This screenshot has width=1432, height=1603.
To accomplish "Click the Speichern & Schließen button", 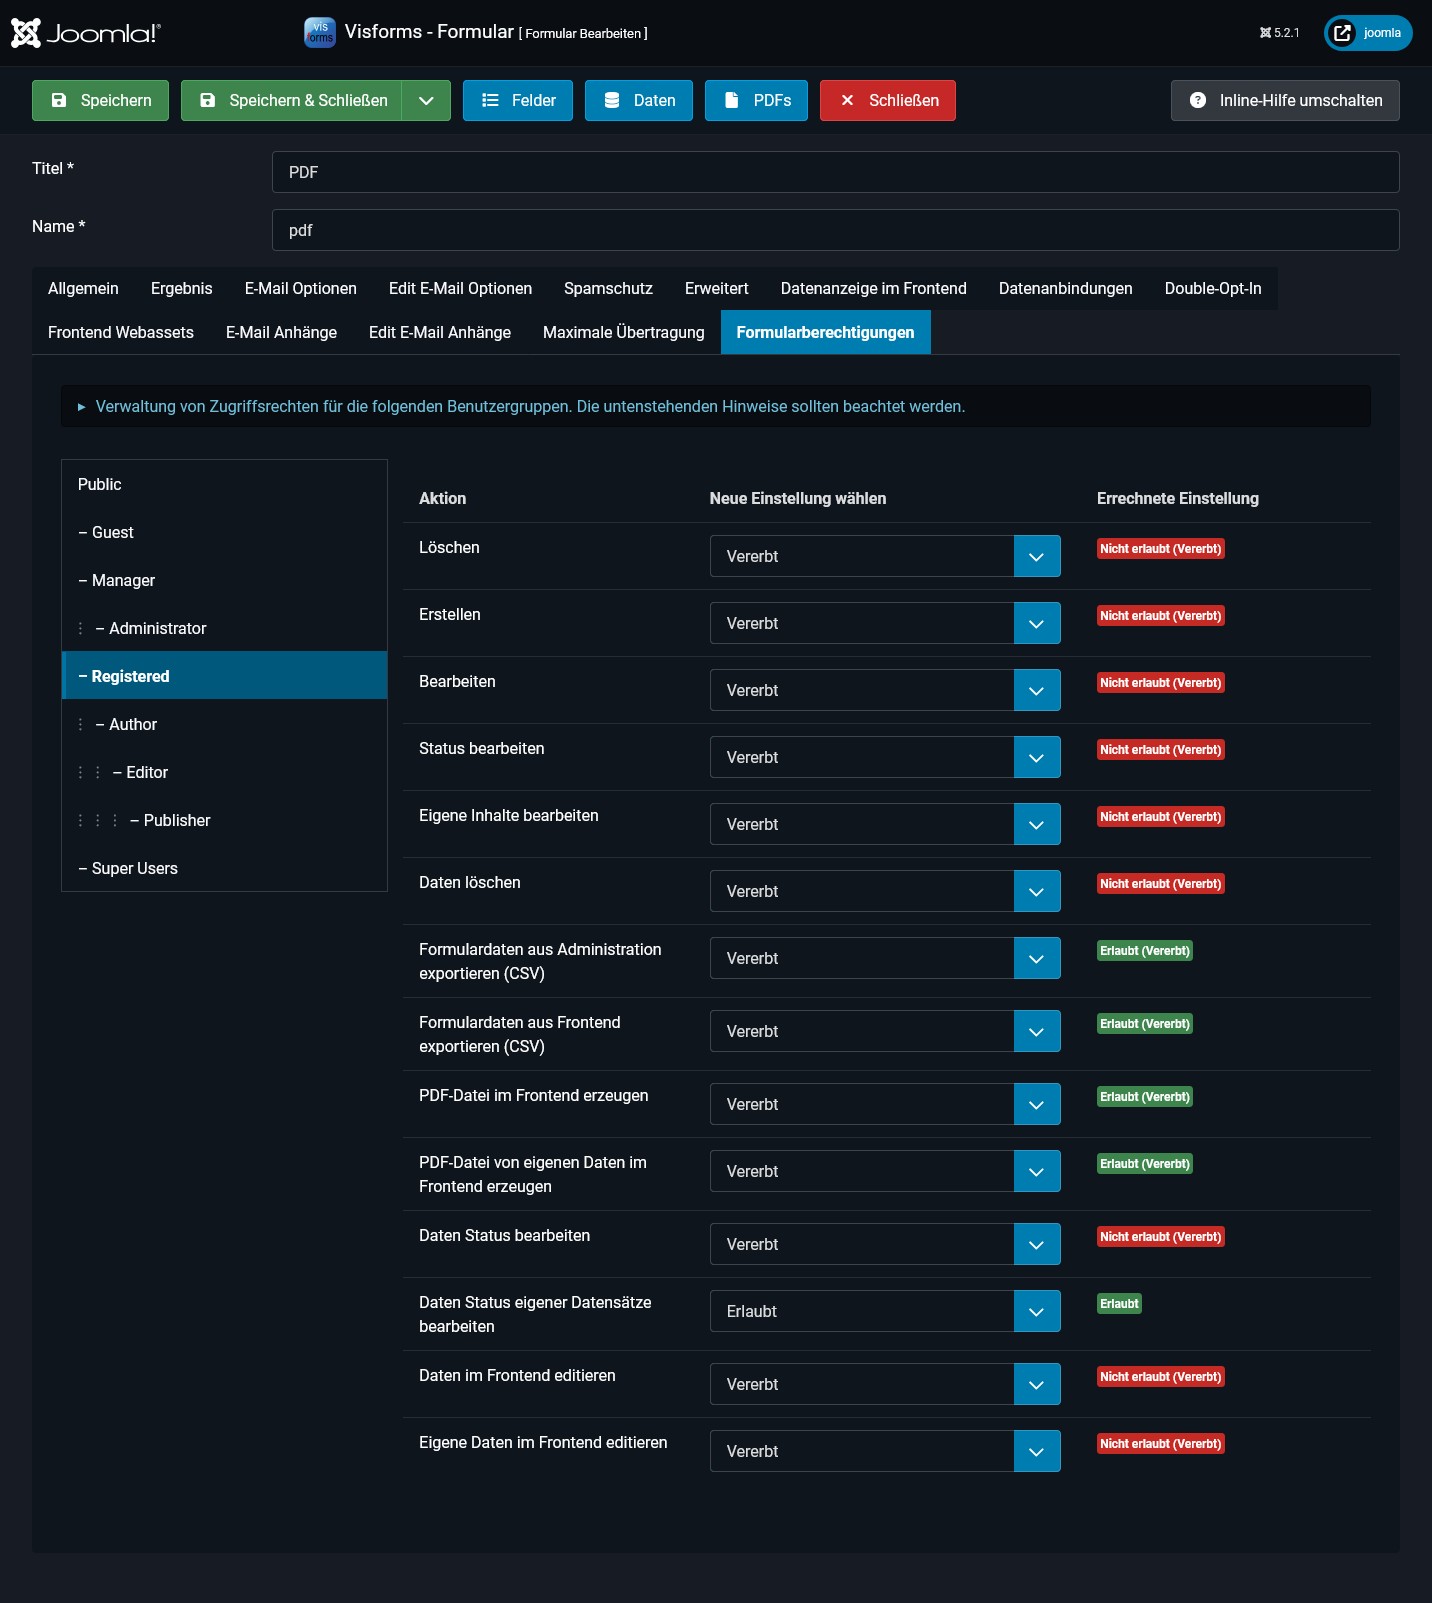I will 292,101.
